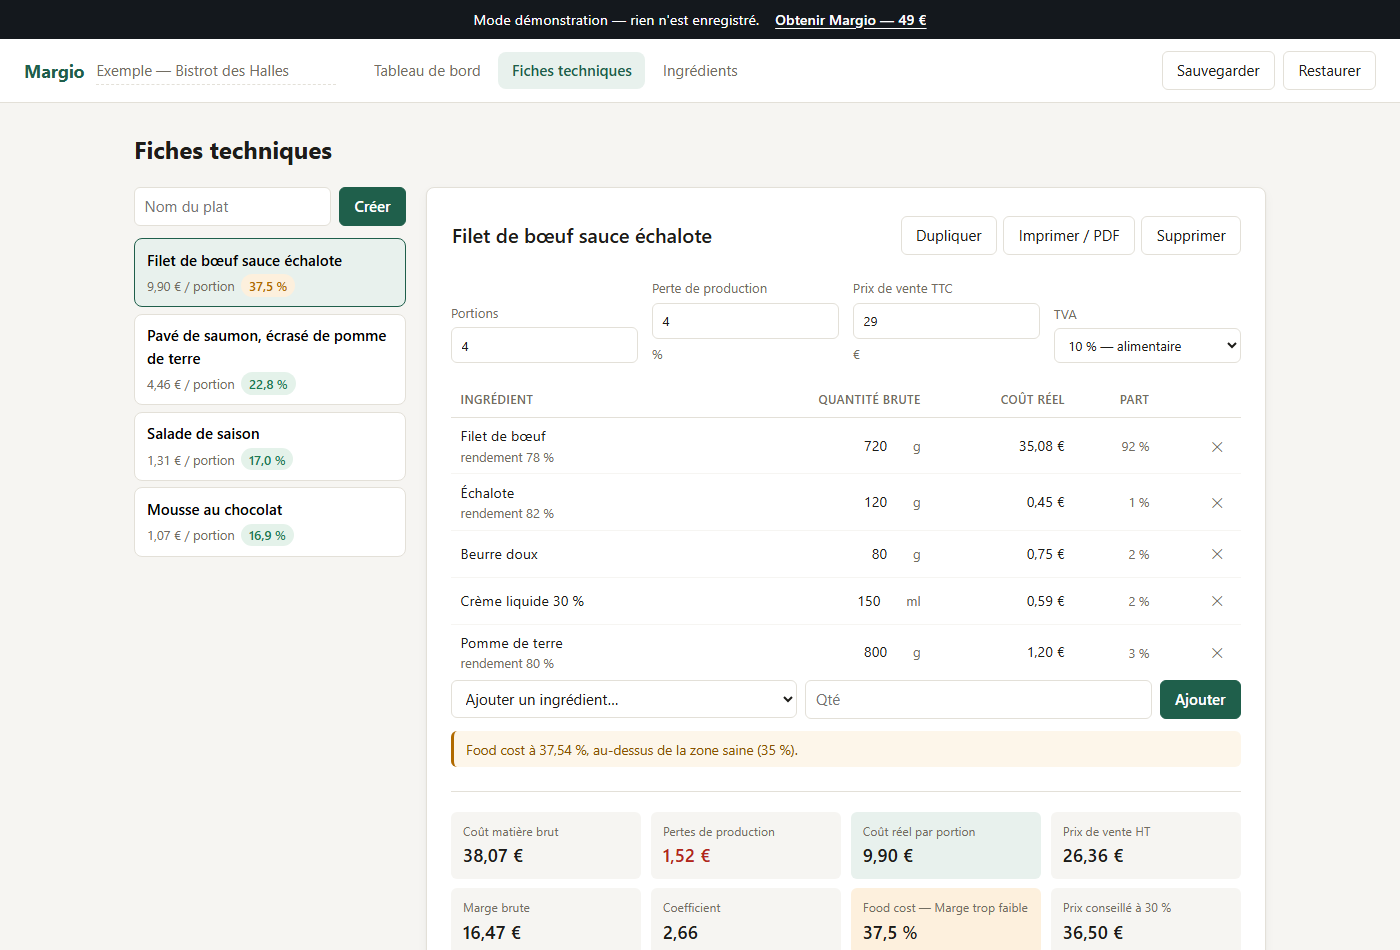This screenshot has height=950, width=1400.
Task: Click the Food cost 37,5 % tile
Action: (946, 919)
